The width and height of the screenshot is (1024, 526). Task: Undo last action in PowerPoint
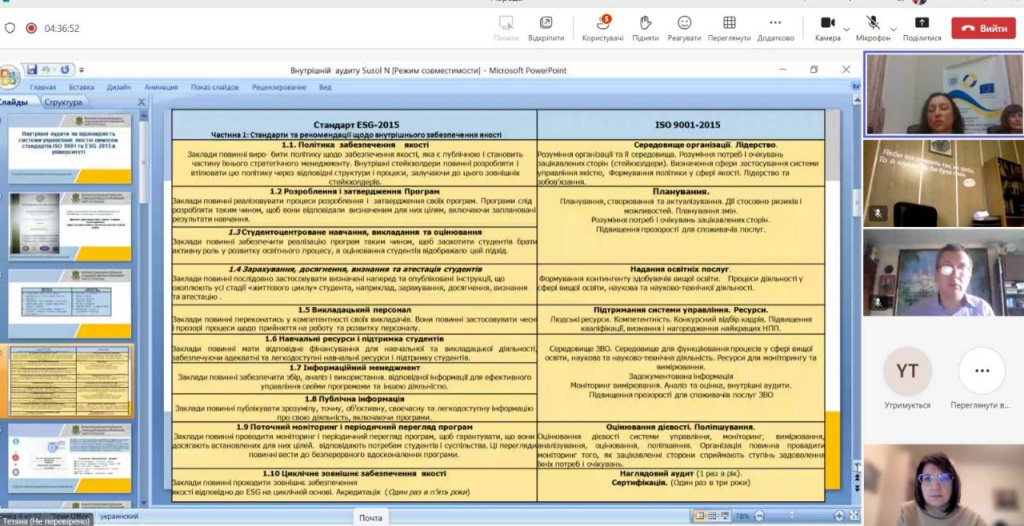[x=46, y=69]
